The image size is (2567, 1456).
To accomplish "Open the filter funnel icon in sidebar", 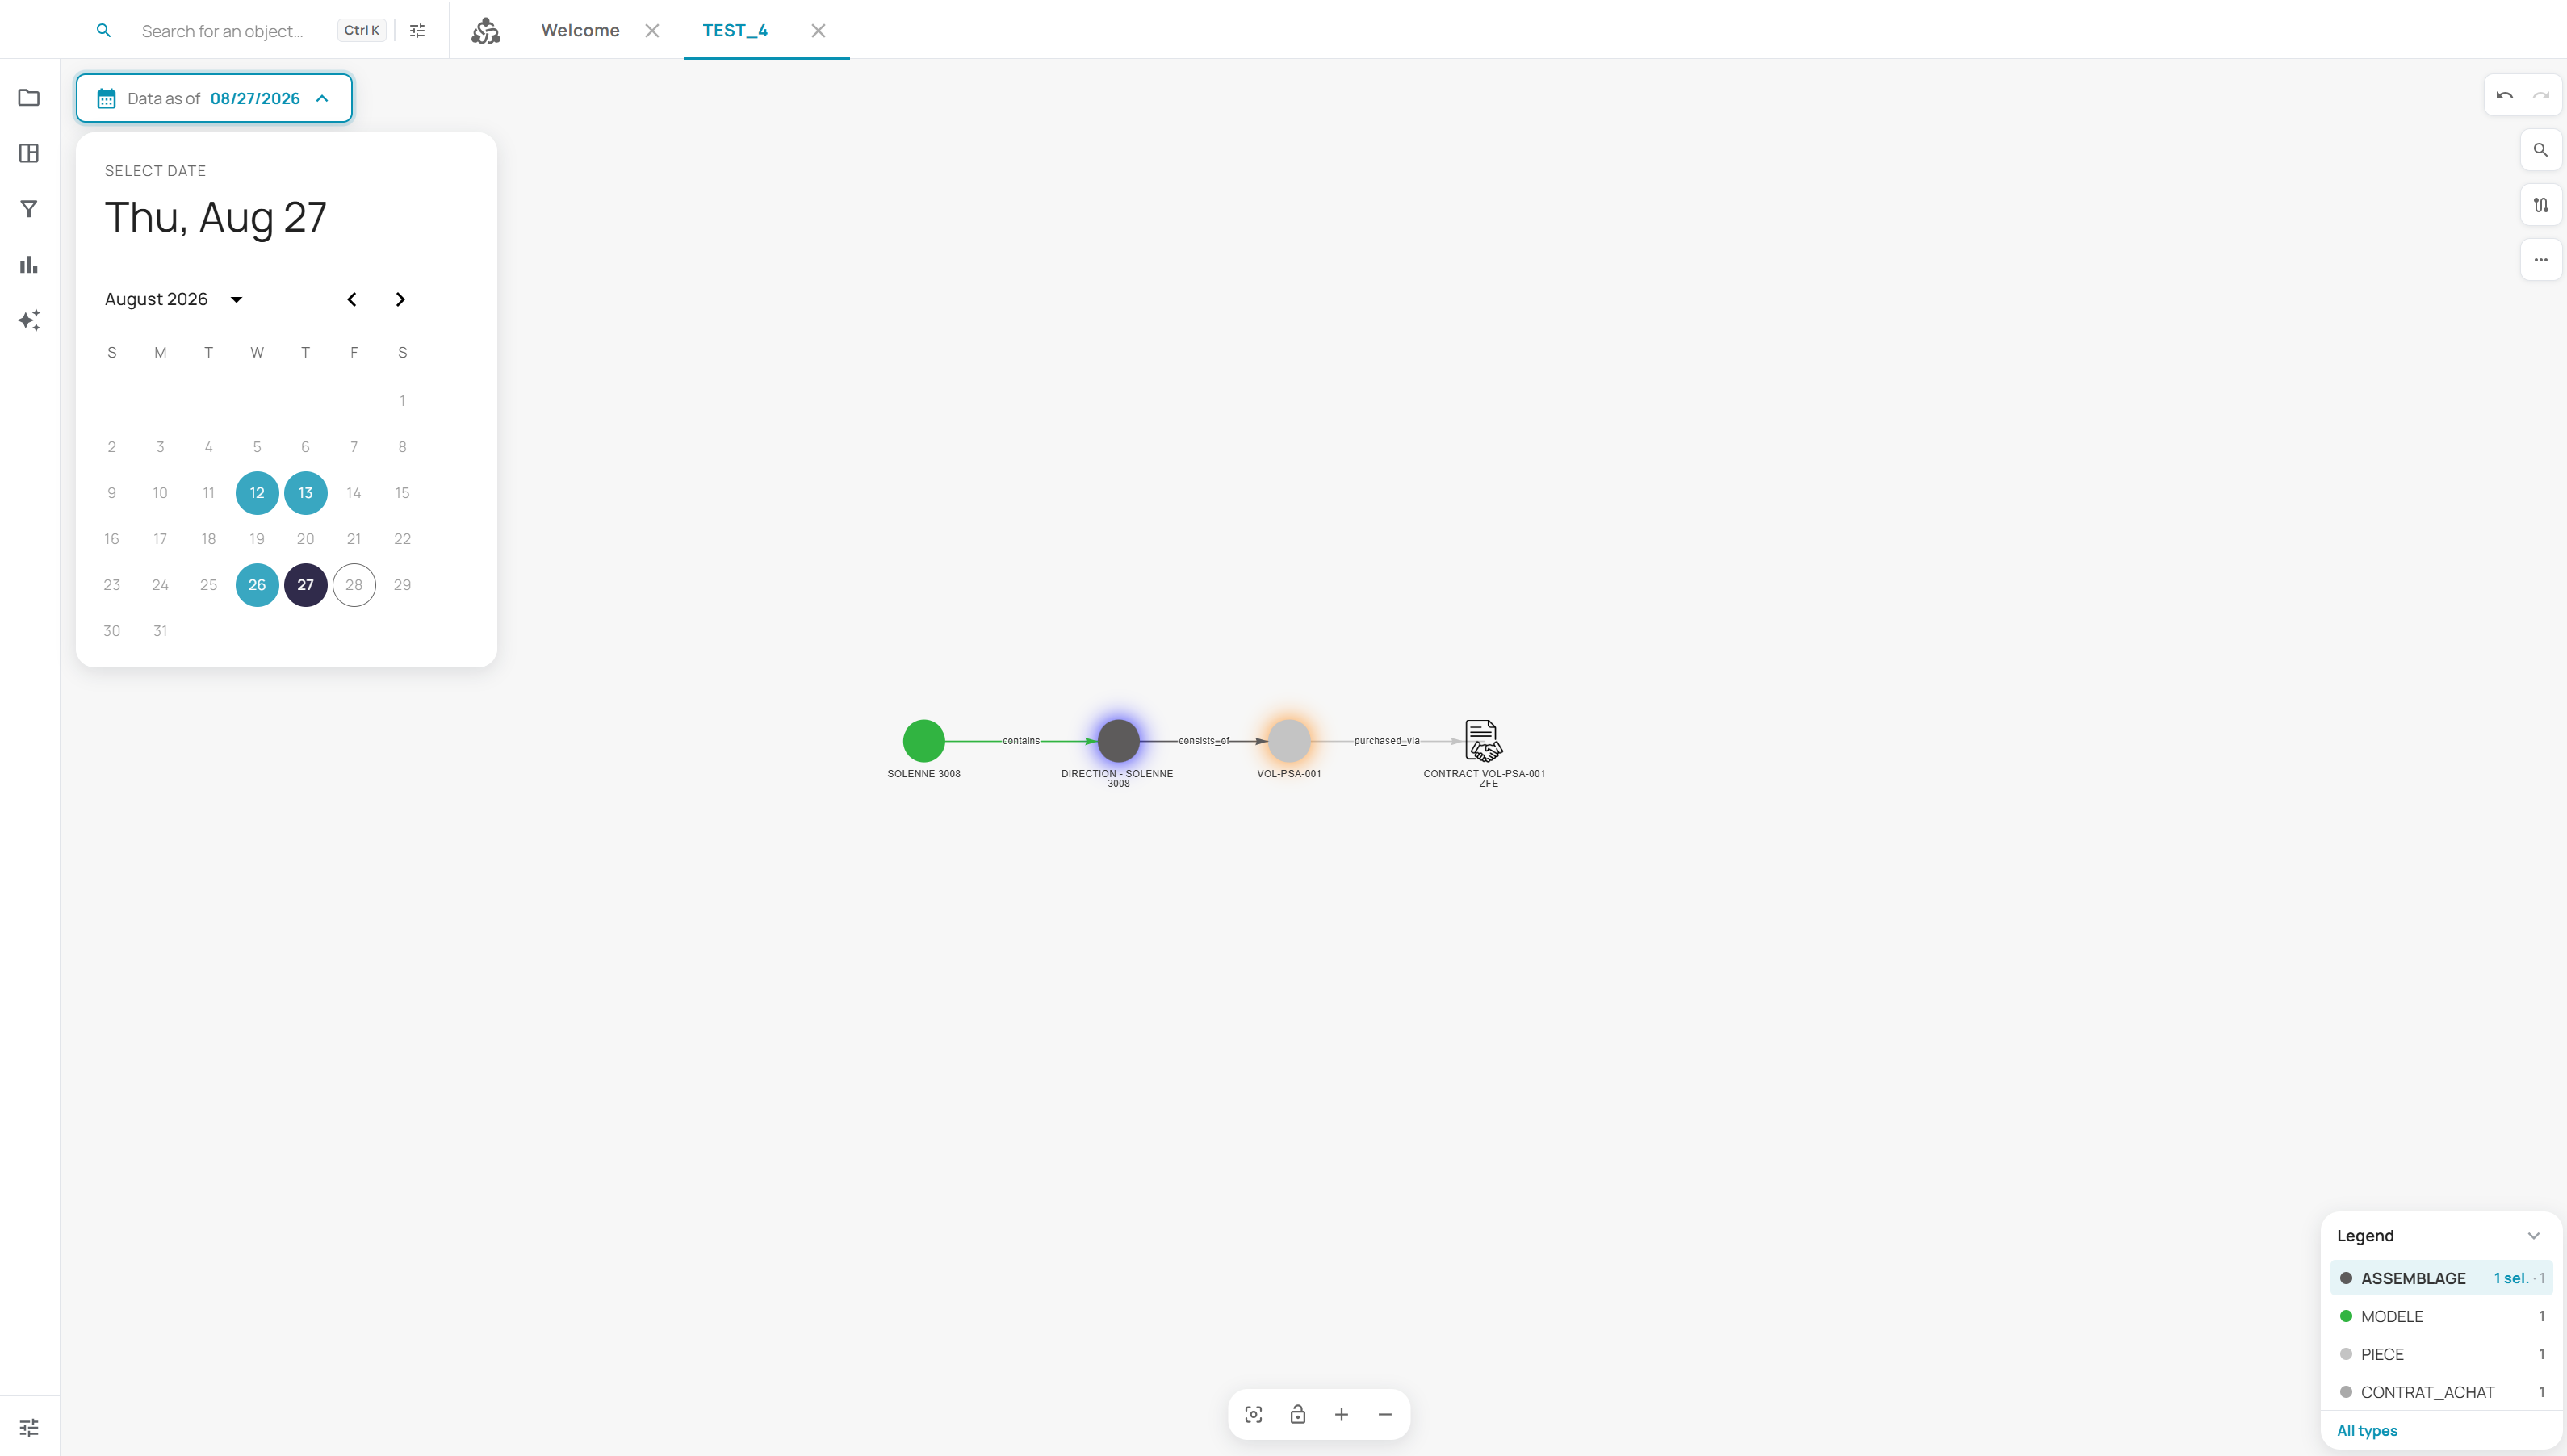I will (x=29, y=209).
